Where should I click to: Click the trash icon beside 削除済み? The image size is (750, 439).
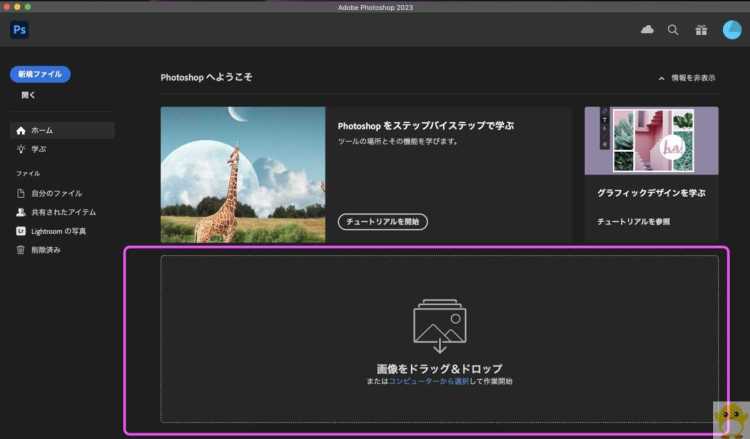coord(21,250)
